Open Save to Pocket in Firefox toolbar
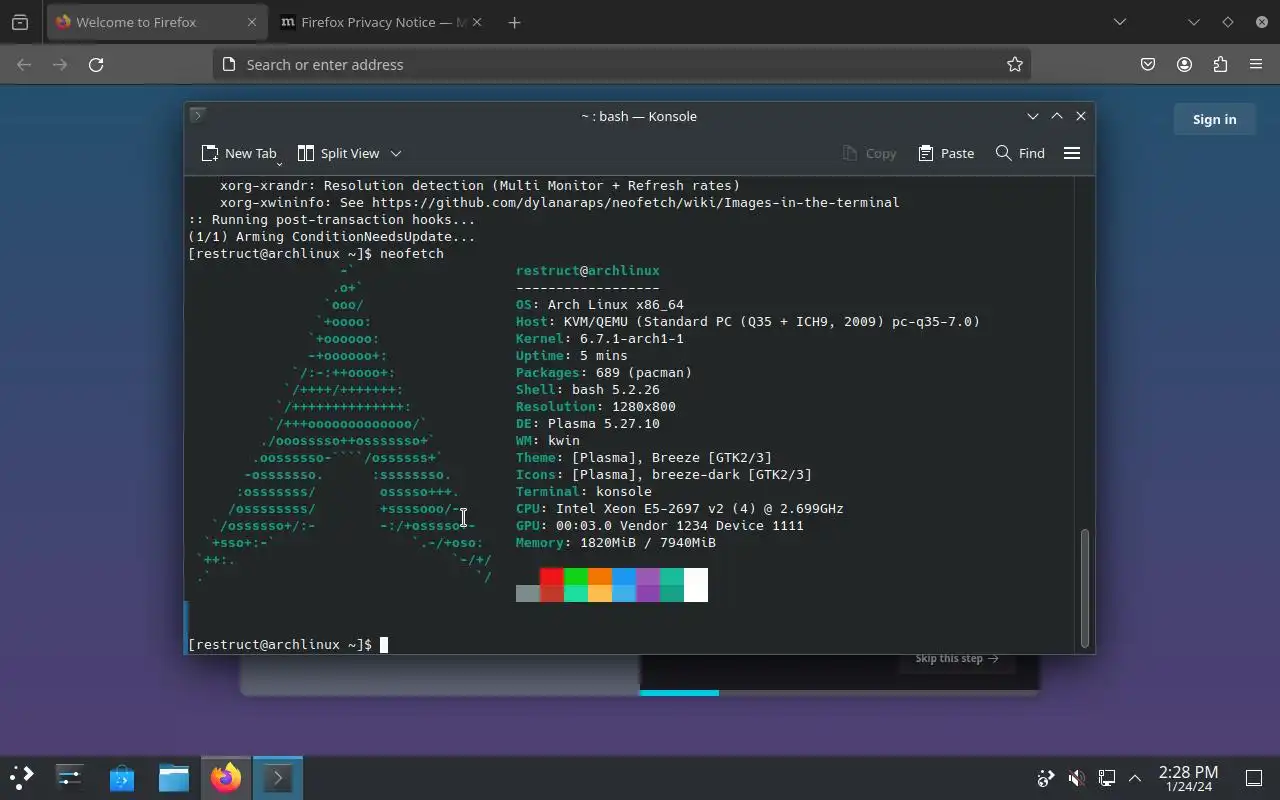 [1148, 64]
